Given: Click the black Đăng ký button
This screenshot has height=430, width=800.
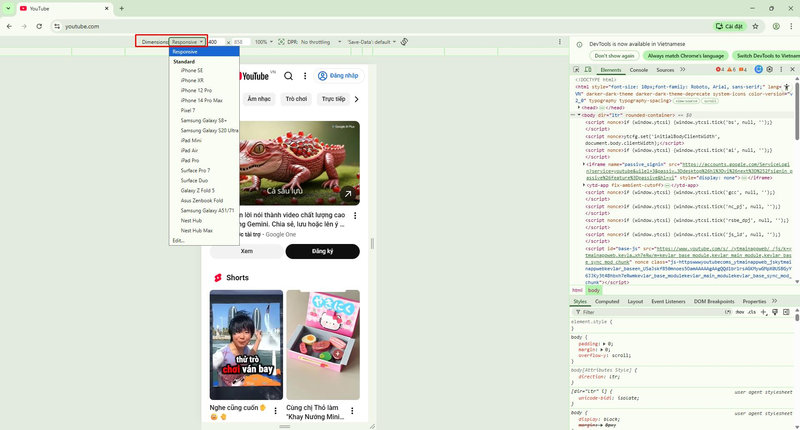Looking at the screenshot, I should pos(322,251).
